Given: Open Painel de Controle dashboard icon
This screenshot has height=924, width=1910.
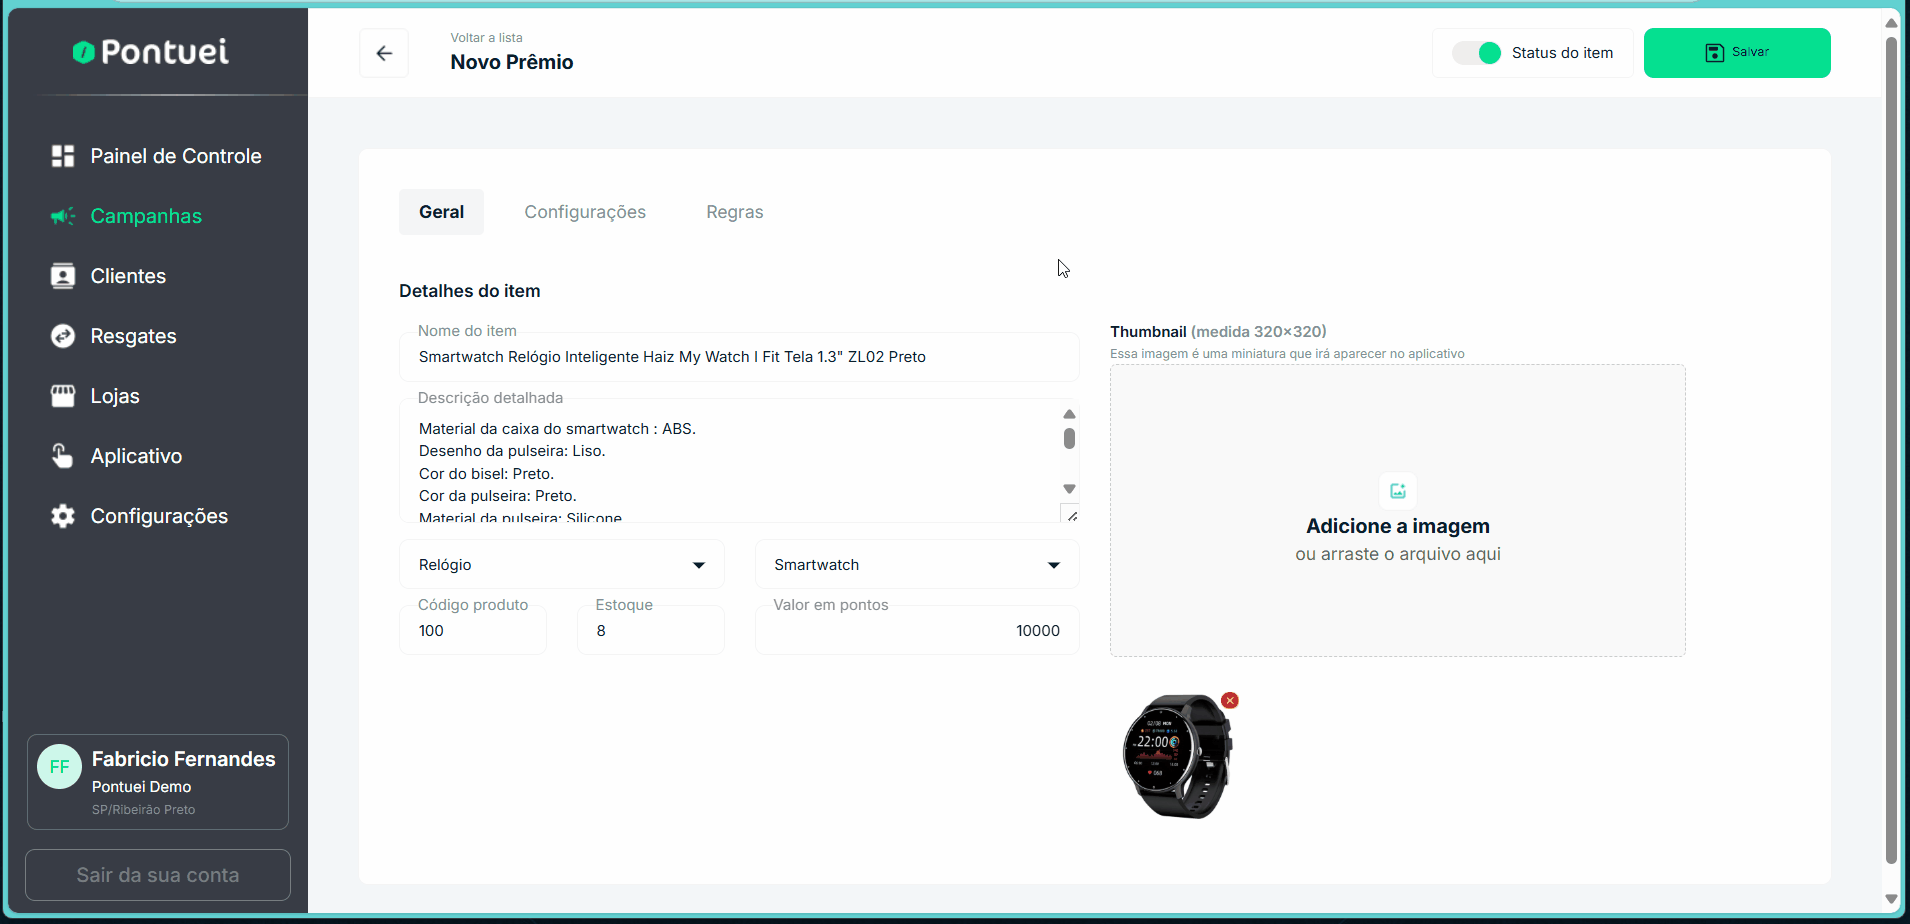Looking at the screenshot, I should [63, 156].
